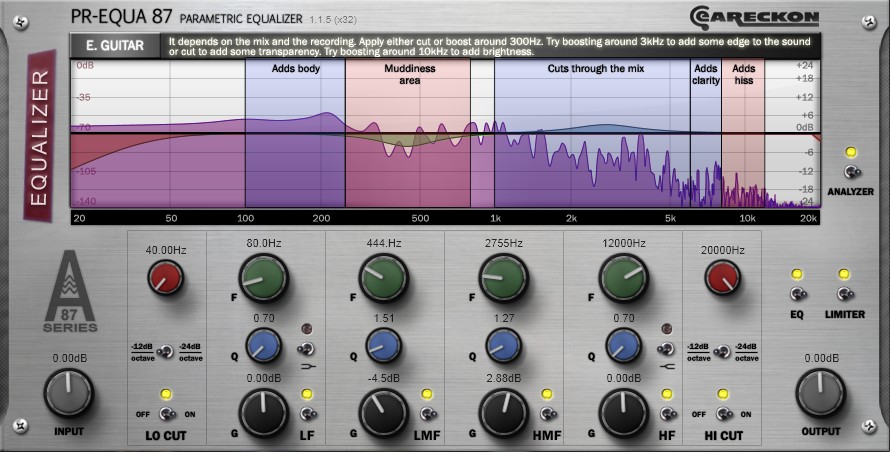Screen dimensions: 890x452
Task: Click the INPUT gain knob
Action: [69, 393]
